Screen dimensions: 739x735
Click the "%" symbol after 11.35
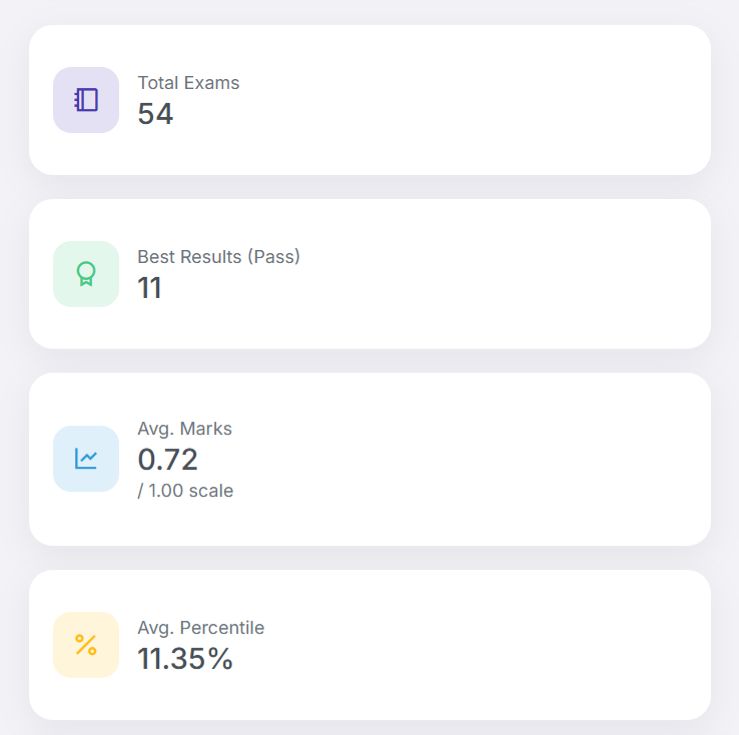click(x=221, y=659)
